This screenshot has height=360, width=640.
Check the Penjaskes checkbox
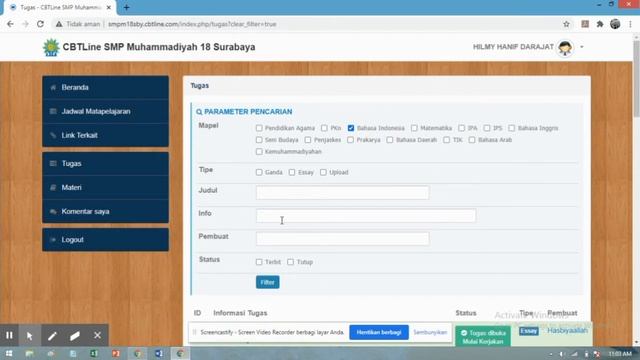pyautogui.click(x=308, y=140)
